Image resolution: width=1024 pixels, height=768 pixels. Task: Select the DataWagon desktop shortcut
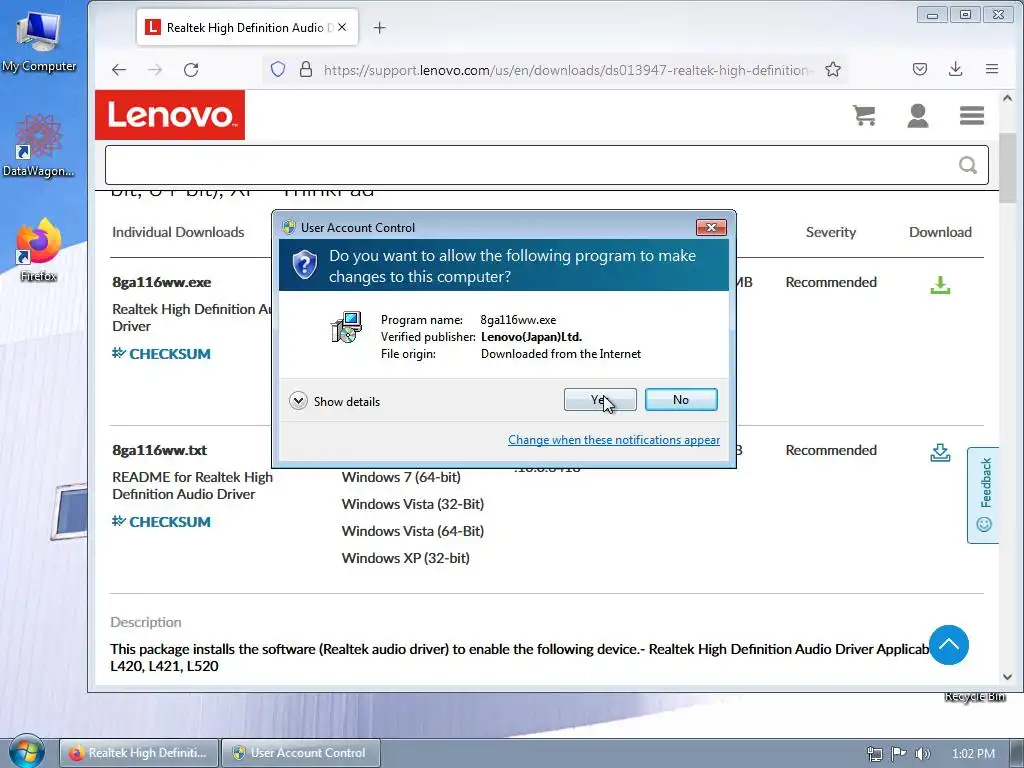[x=39, y=145]
